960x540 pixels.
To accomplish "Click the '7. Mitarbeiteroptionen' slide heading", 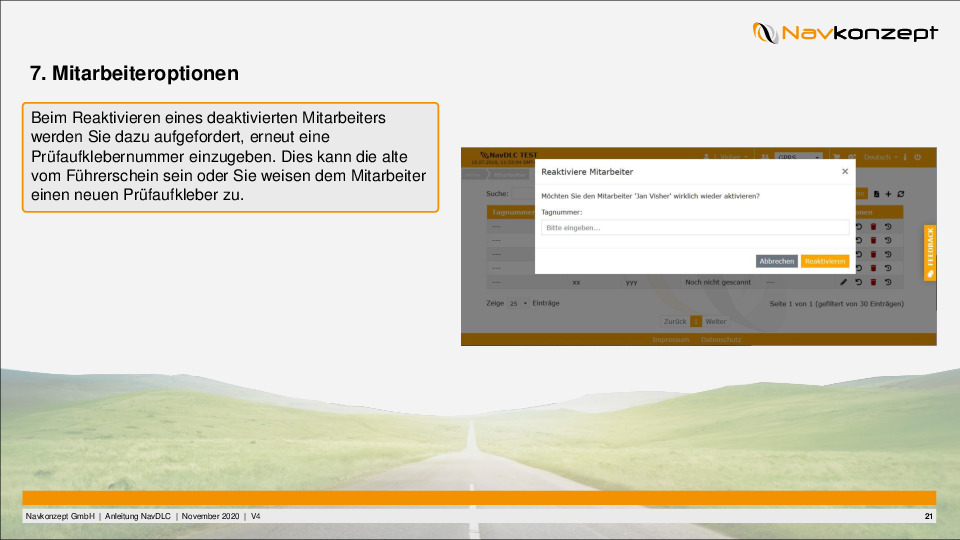I will pos(134,73).
